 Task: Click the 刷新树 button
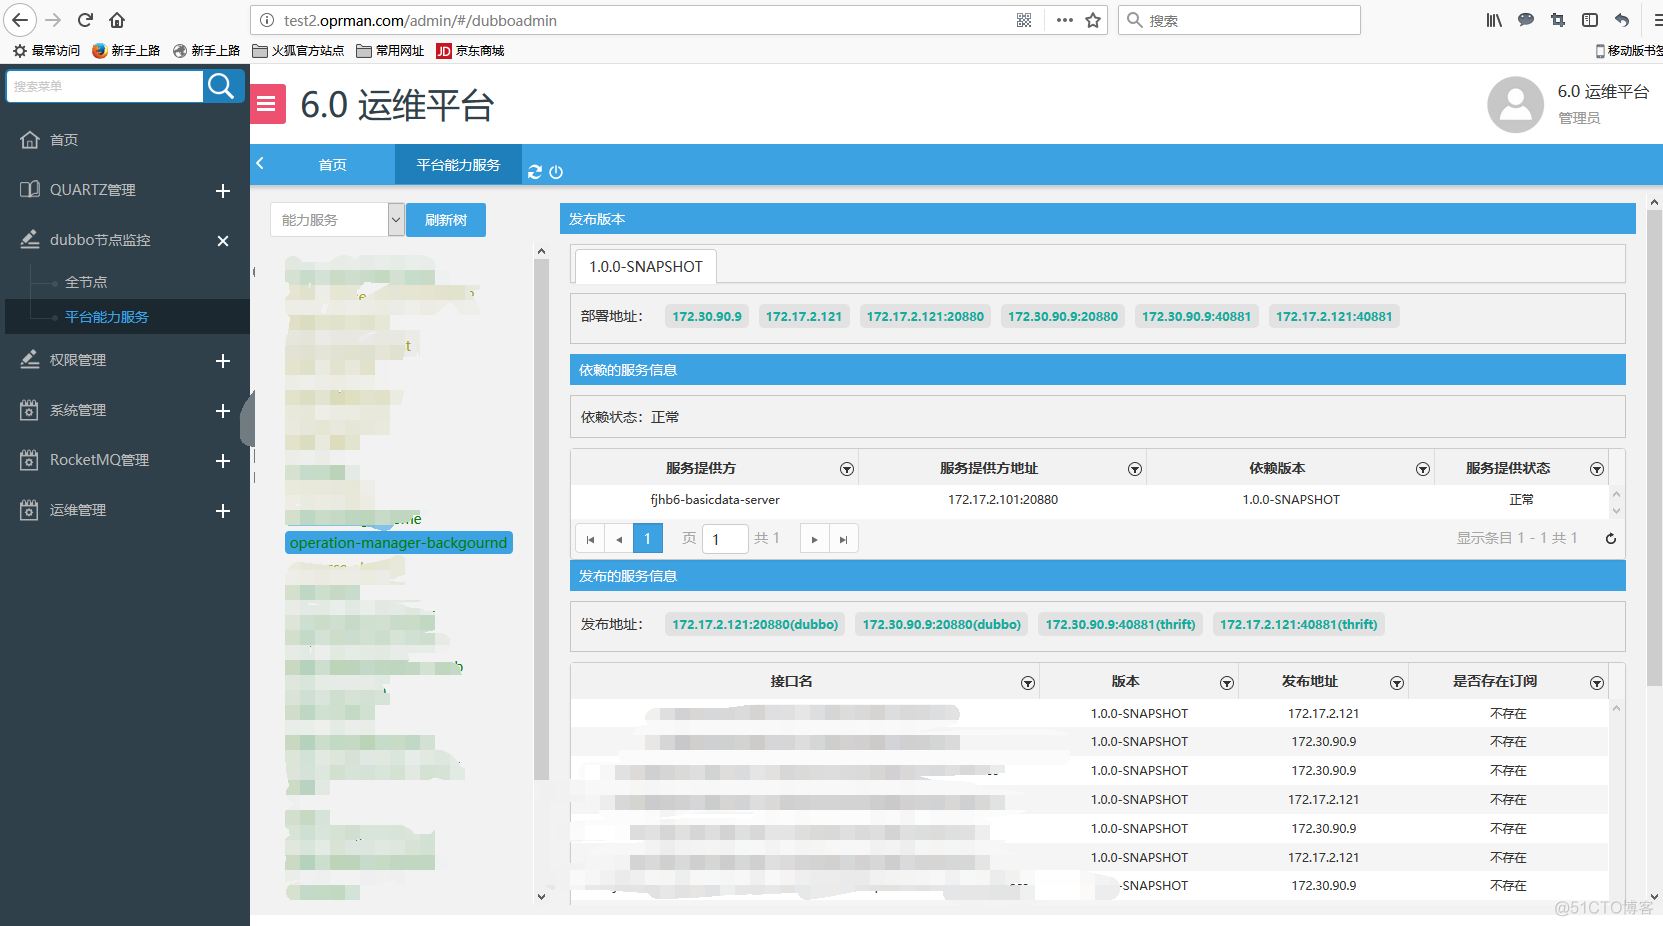click(446, 220)
